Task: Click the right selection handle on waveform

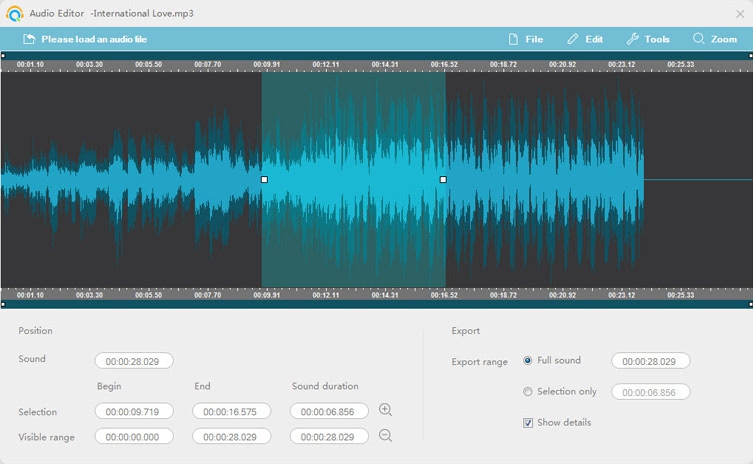Action: pyautogui.click(x=443, y=180)
